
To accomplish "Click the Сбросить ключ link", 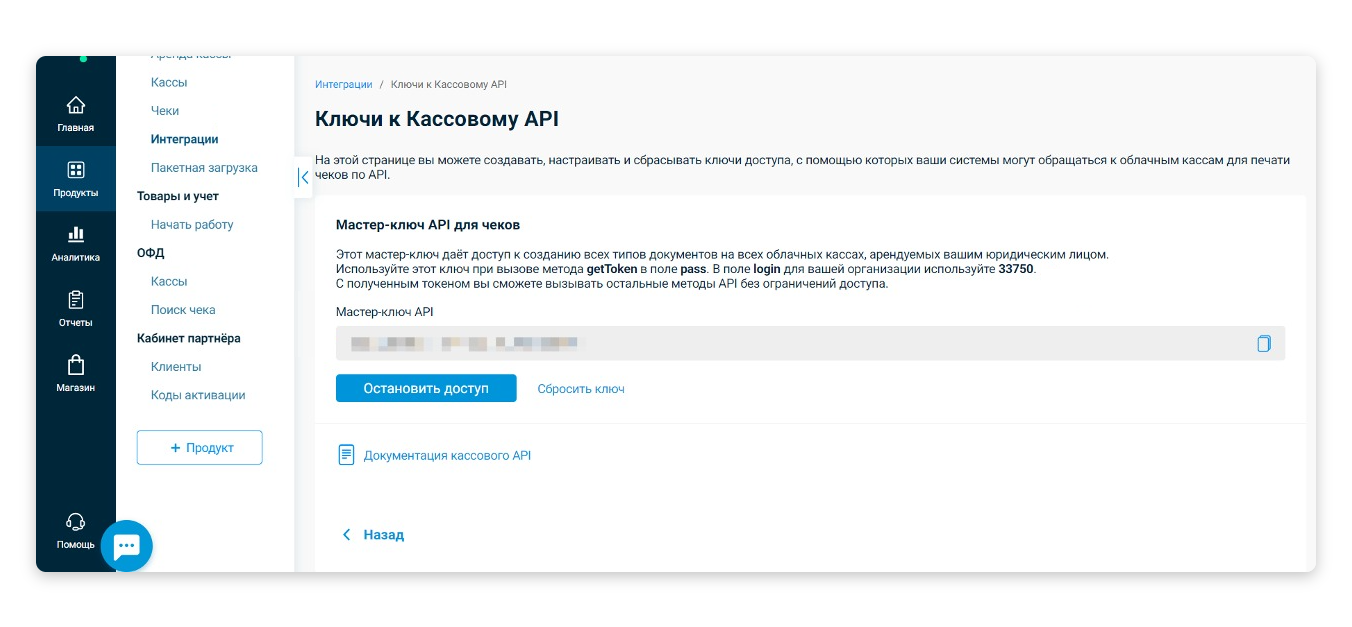I will click(x=581, y=389).
